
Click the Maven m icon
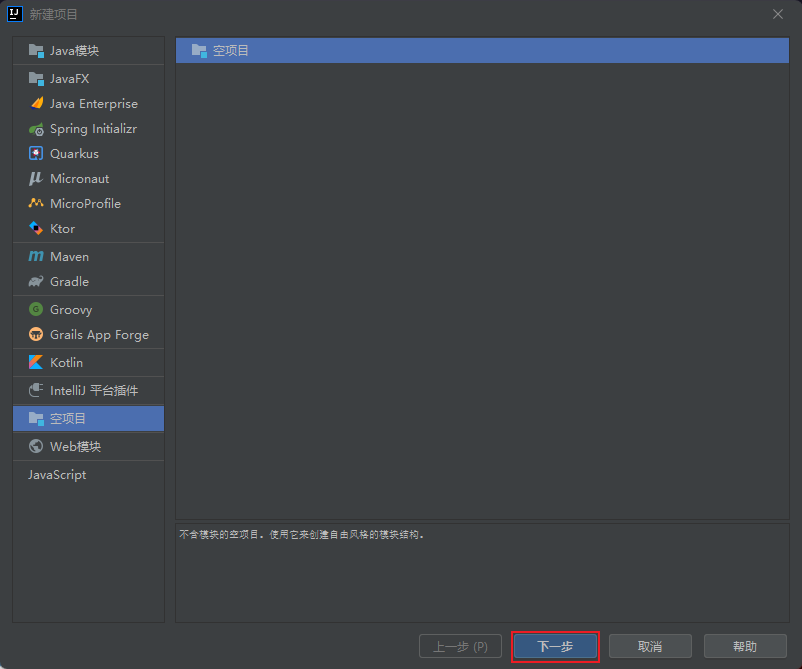coord(36,256)
